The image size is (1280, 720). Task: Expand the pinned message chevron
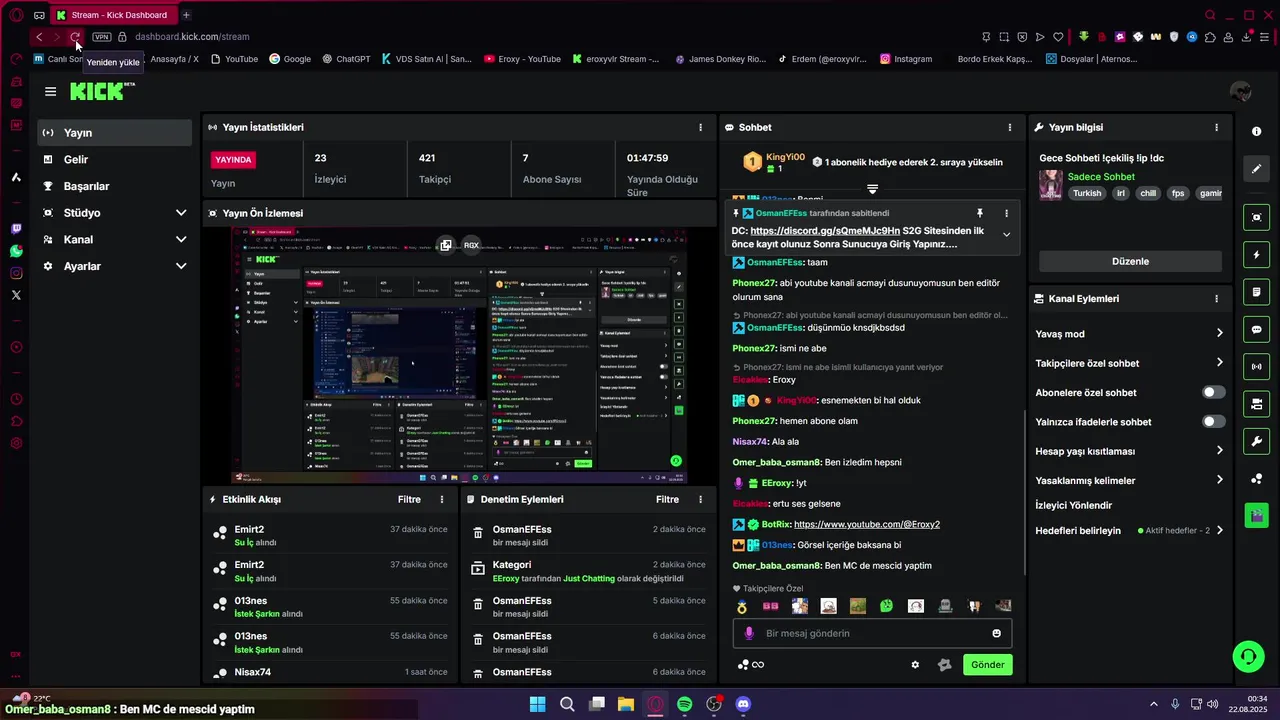pyautogui.click(x=1006, y=234)
